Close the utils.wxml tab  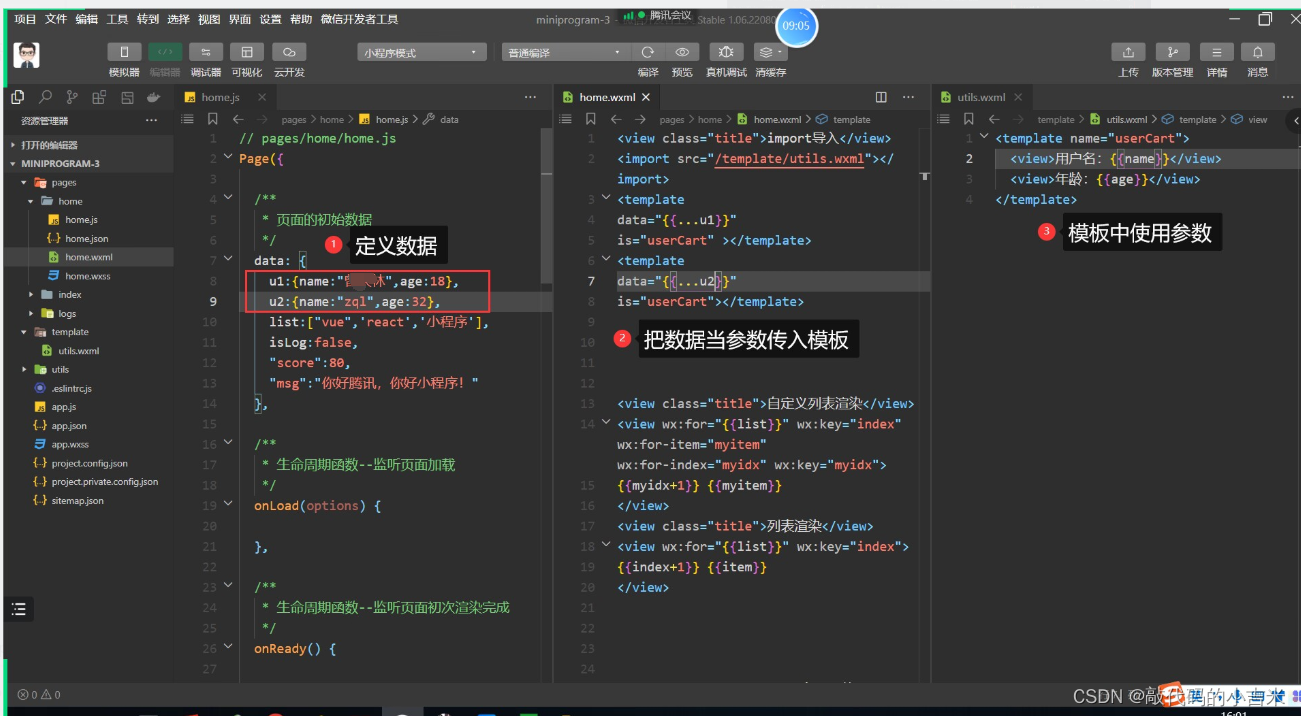(x=1018, y=97)
